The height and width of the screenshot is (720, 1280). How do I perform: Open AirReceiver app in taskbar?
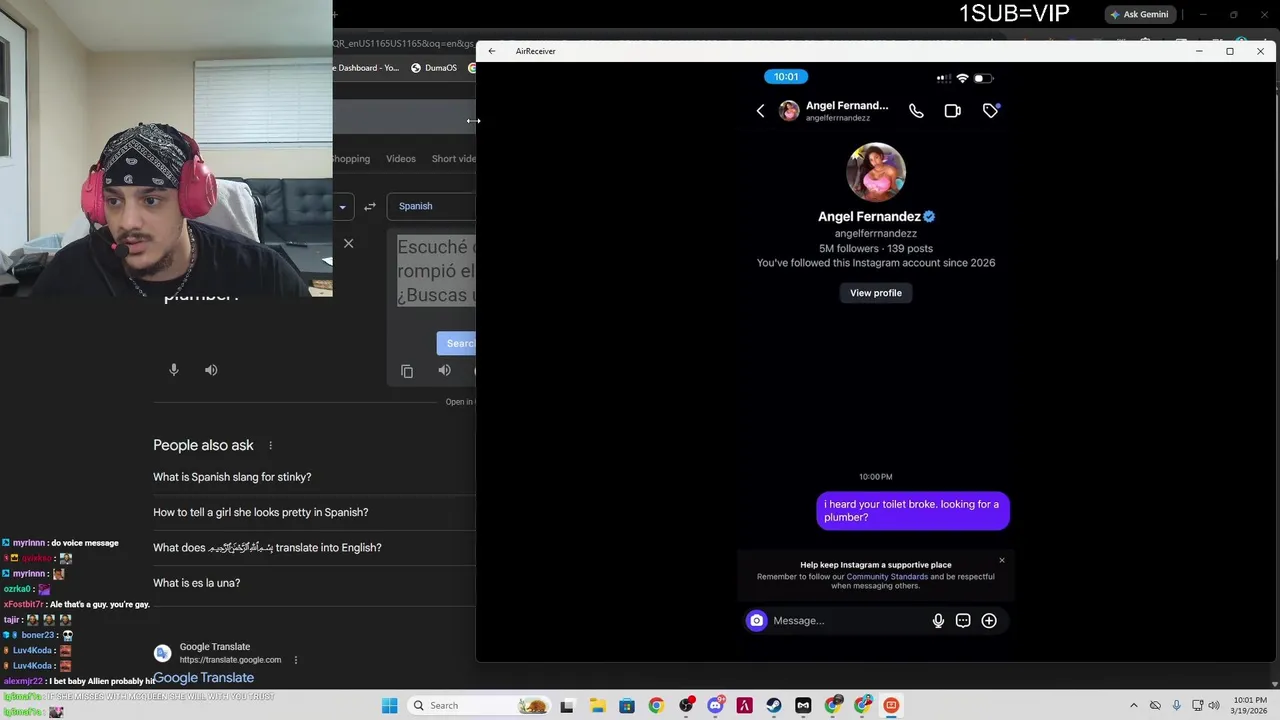891,705
